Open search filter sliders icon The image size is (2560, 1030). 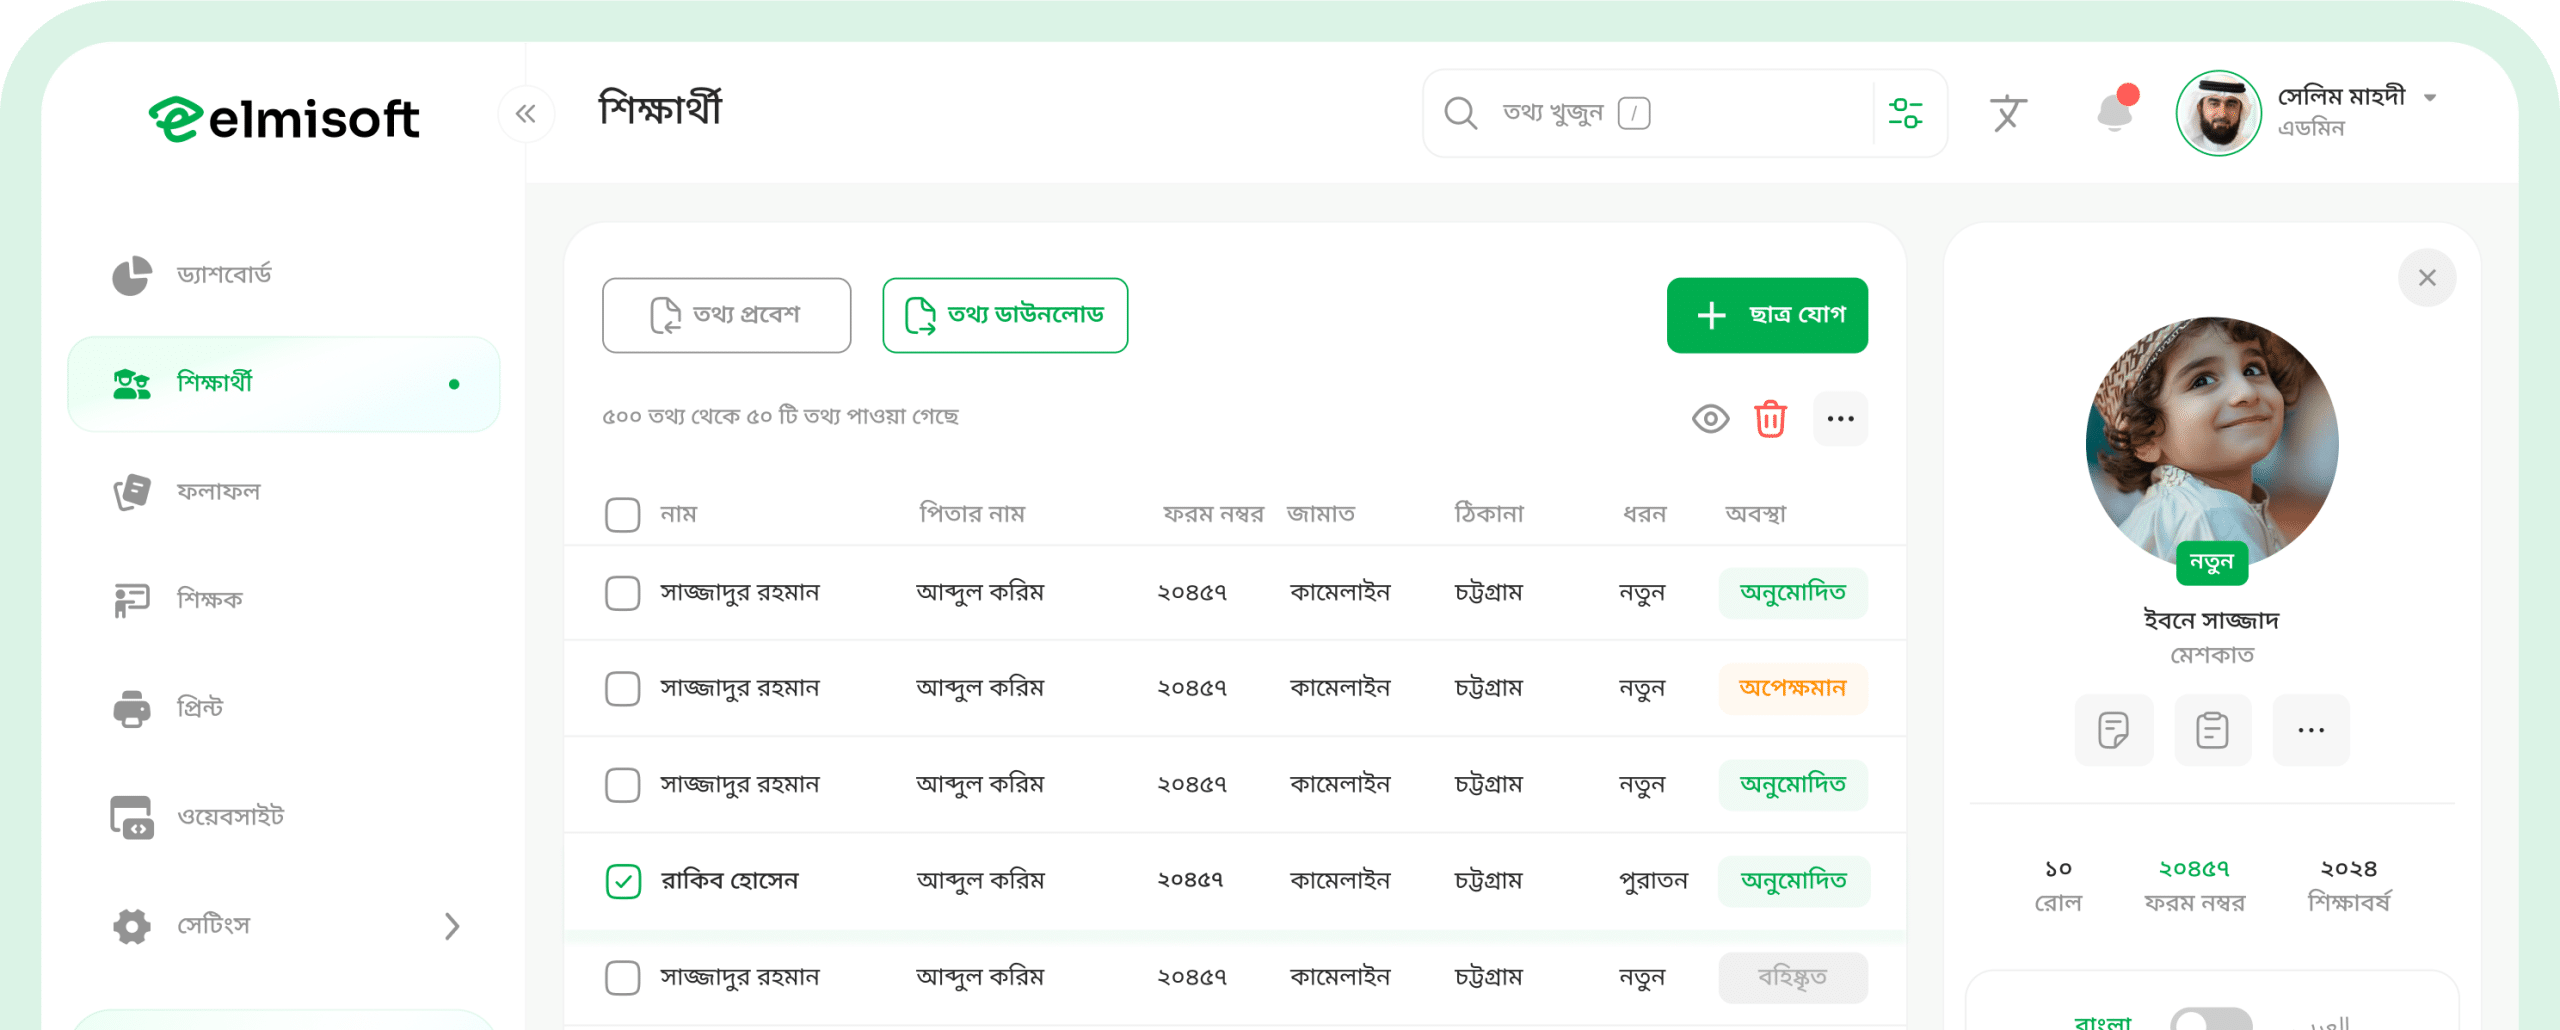coord(1906,113)
